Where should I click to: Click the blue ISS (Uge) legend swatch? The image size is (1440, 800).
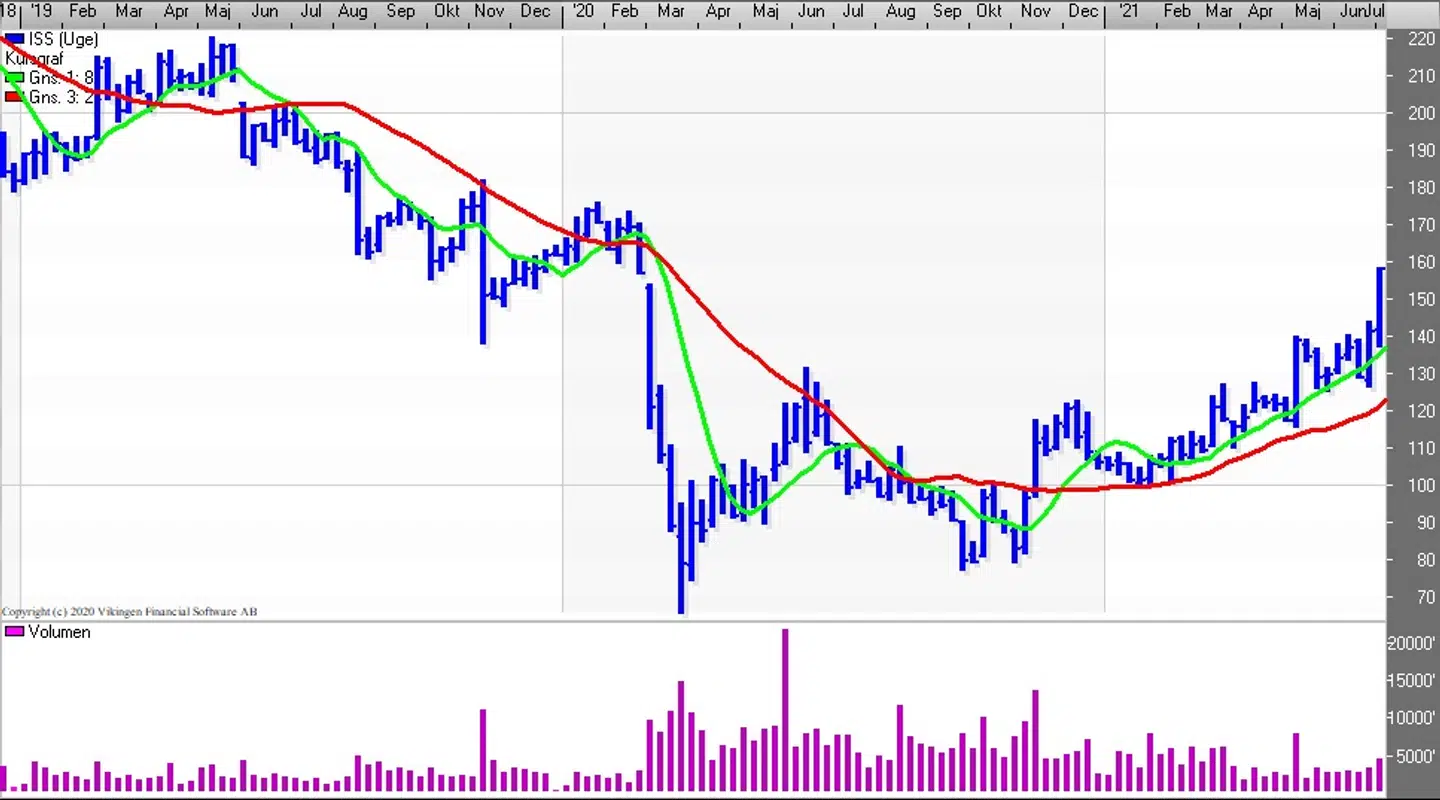click(x=14, y=40)
